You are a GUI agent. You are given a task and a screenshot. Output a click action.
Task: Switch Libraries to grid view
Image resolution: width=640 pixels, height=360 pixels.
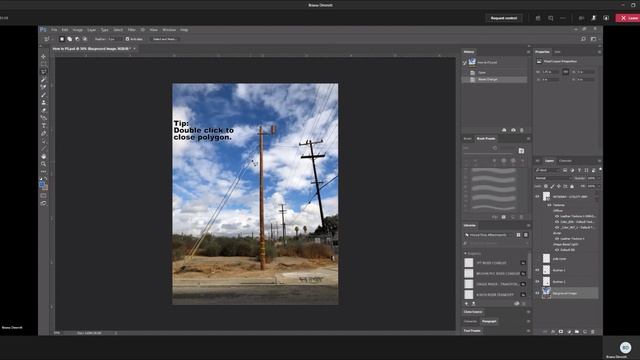coord(518,235)
